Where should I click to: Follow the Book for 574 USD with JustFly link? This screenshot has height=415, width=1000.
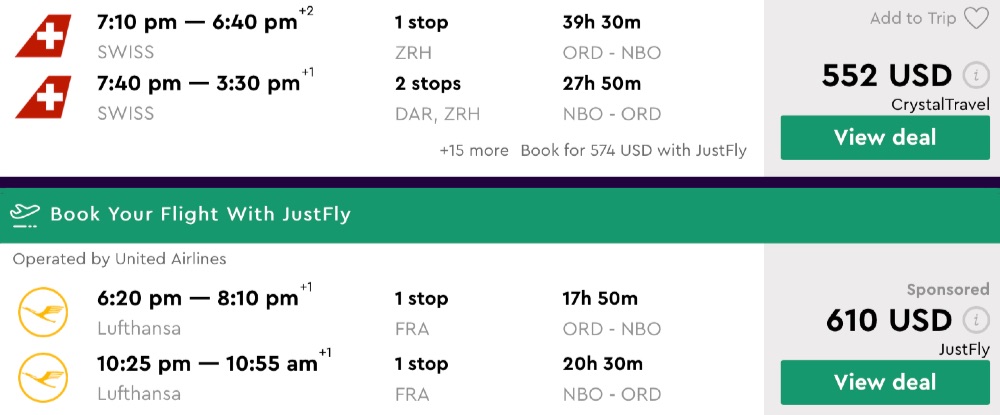tap(634, 151)
